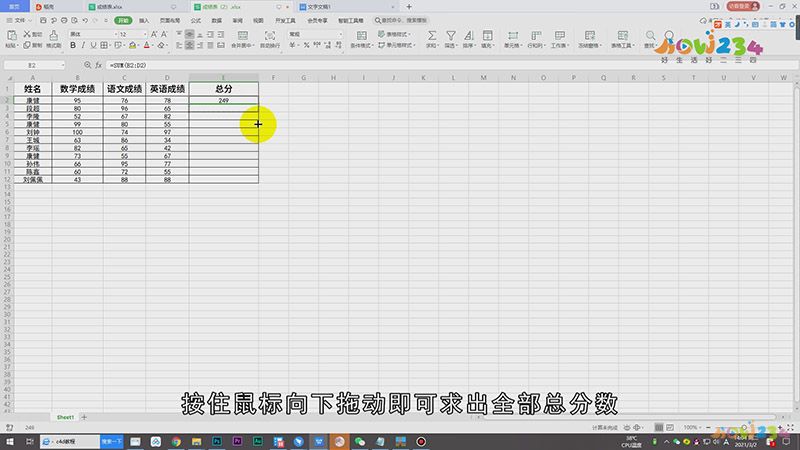Click the Home (开始) green tab button
Viewport: 800px width, 450px height.
[123, 20]
